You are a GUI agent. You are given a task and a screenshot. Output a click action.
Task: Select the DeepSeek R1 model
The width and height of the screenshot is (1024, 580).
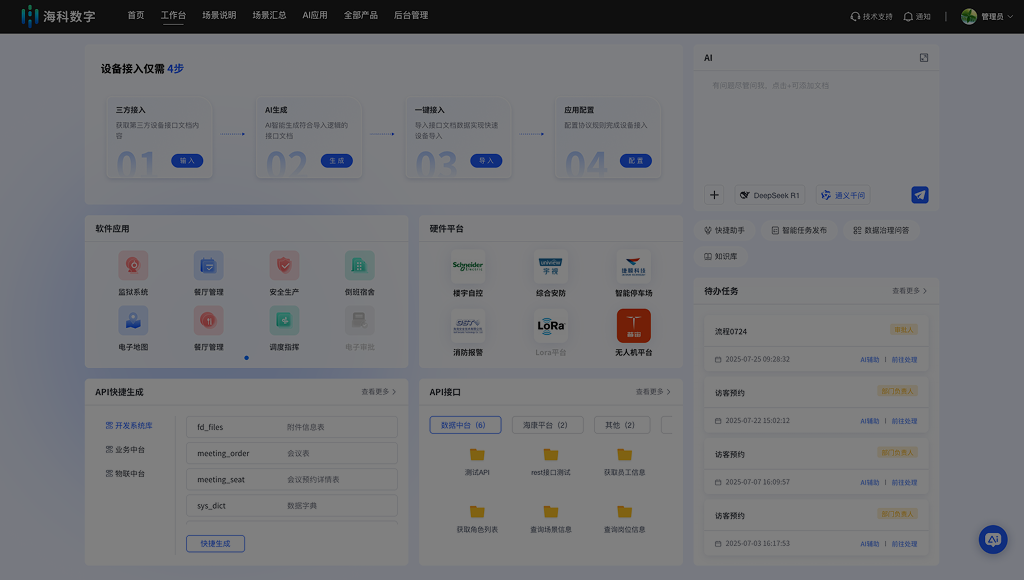click(x=770, y=195)
